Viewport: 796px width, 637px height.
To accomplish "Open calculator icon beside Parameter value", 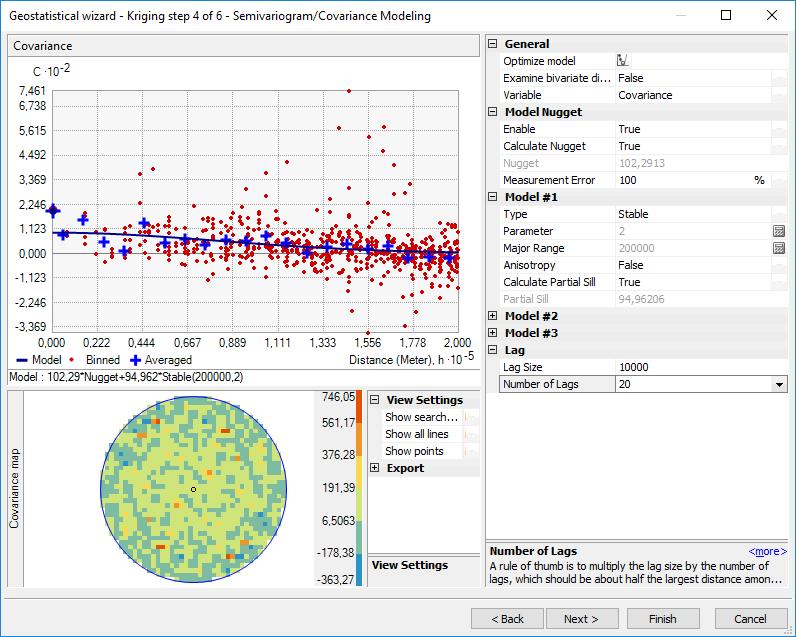I will (779, 231).
